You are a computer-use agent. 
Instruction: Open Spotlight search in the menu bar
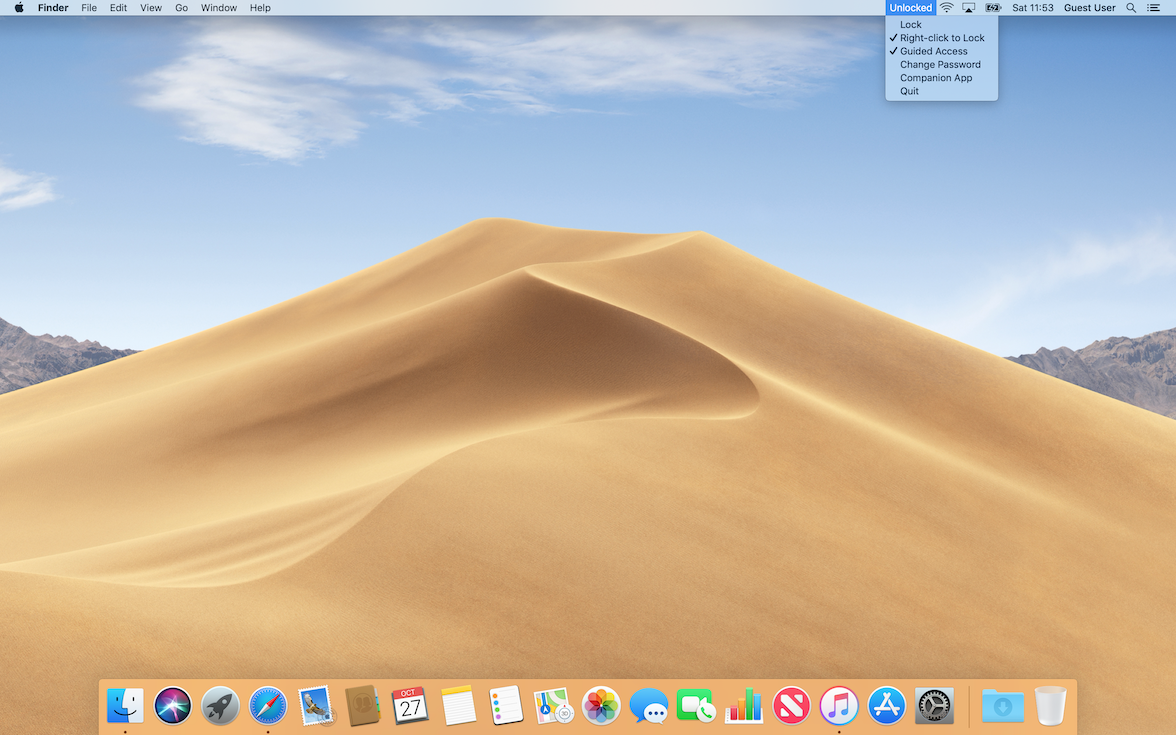(x=1130, y=7)
